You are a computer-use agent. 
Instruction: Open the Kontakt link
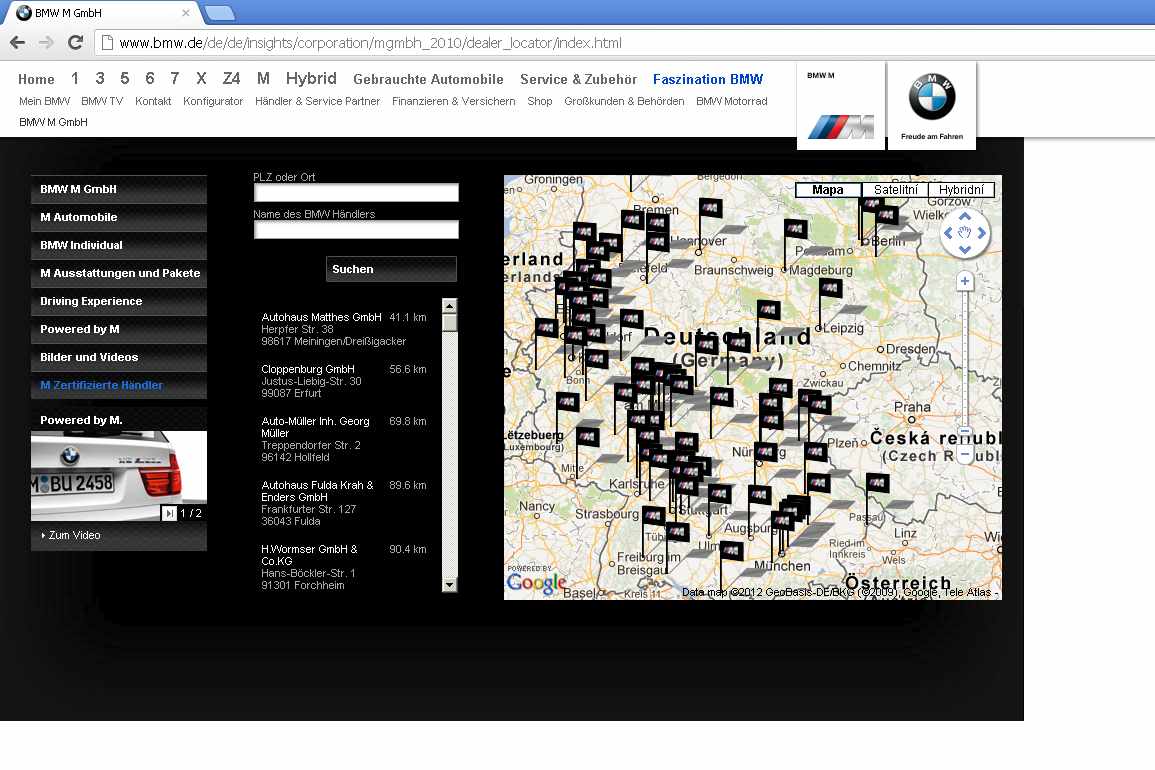click(152, 101)
